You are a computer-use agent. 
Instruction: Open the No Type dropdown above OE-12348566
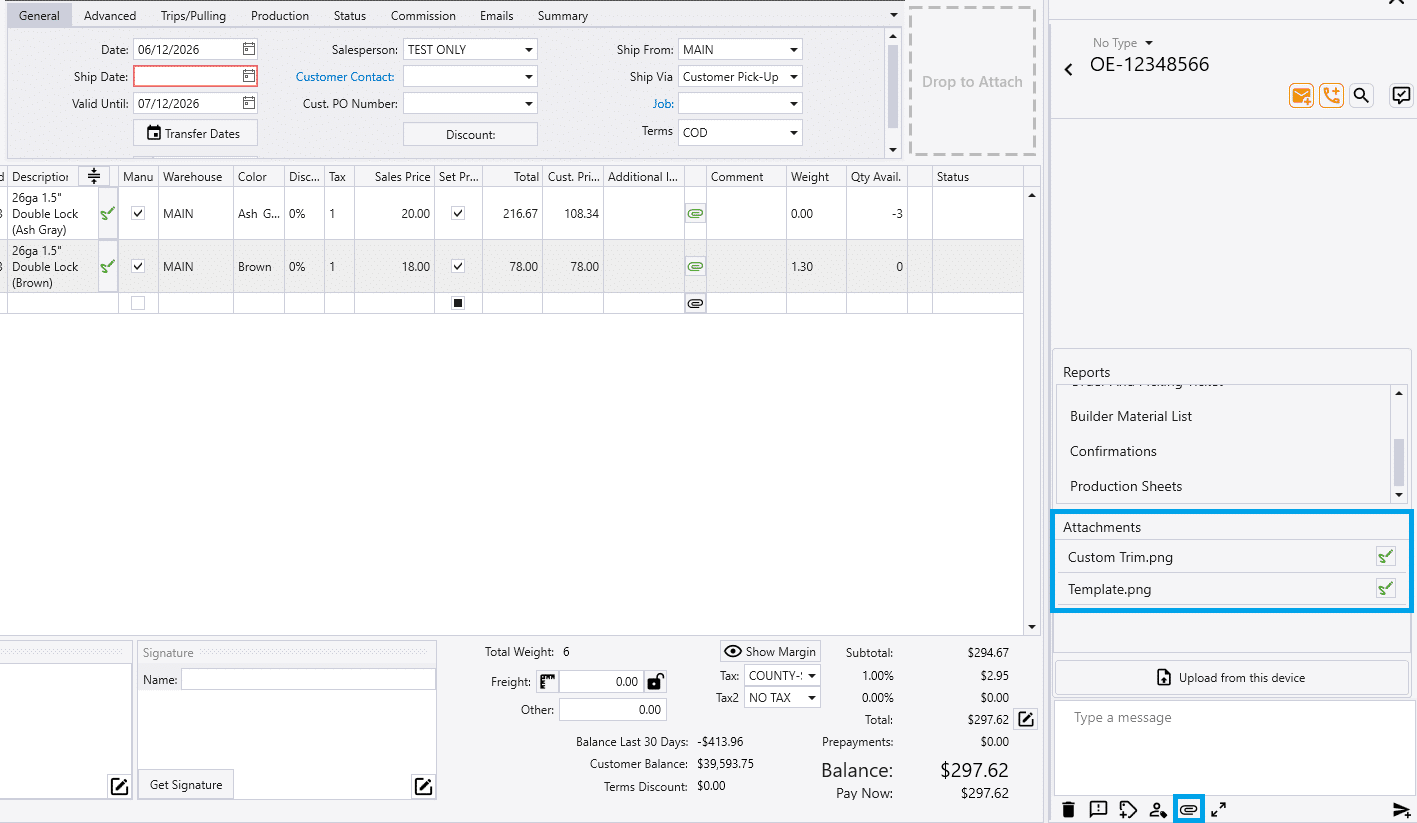pyautogui.click(x=1123, y=43)
